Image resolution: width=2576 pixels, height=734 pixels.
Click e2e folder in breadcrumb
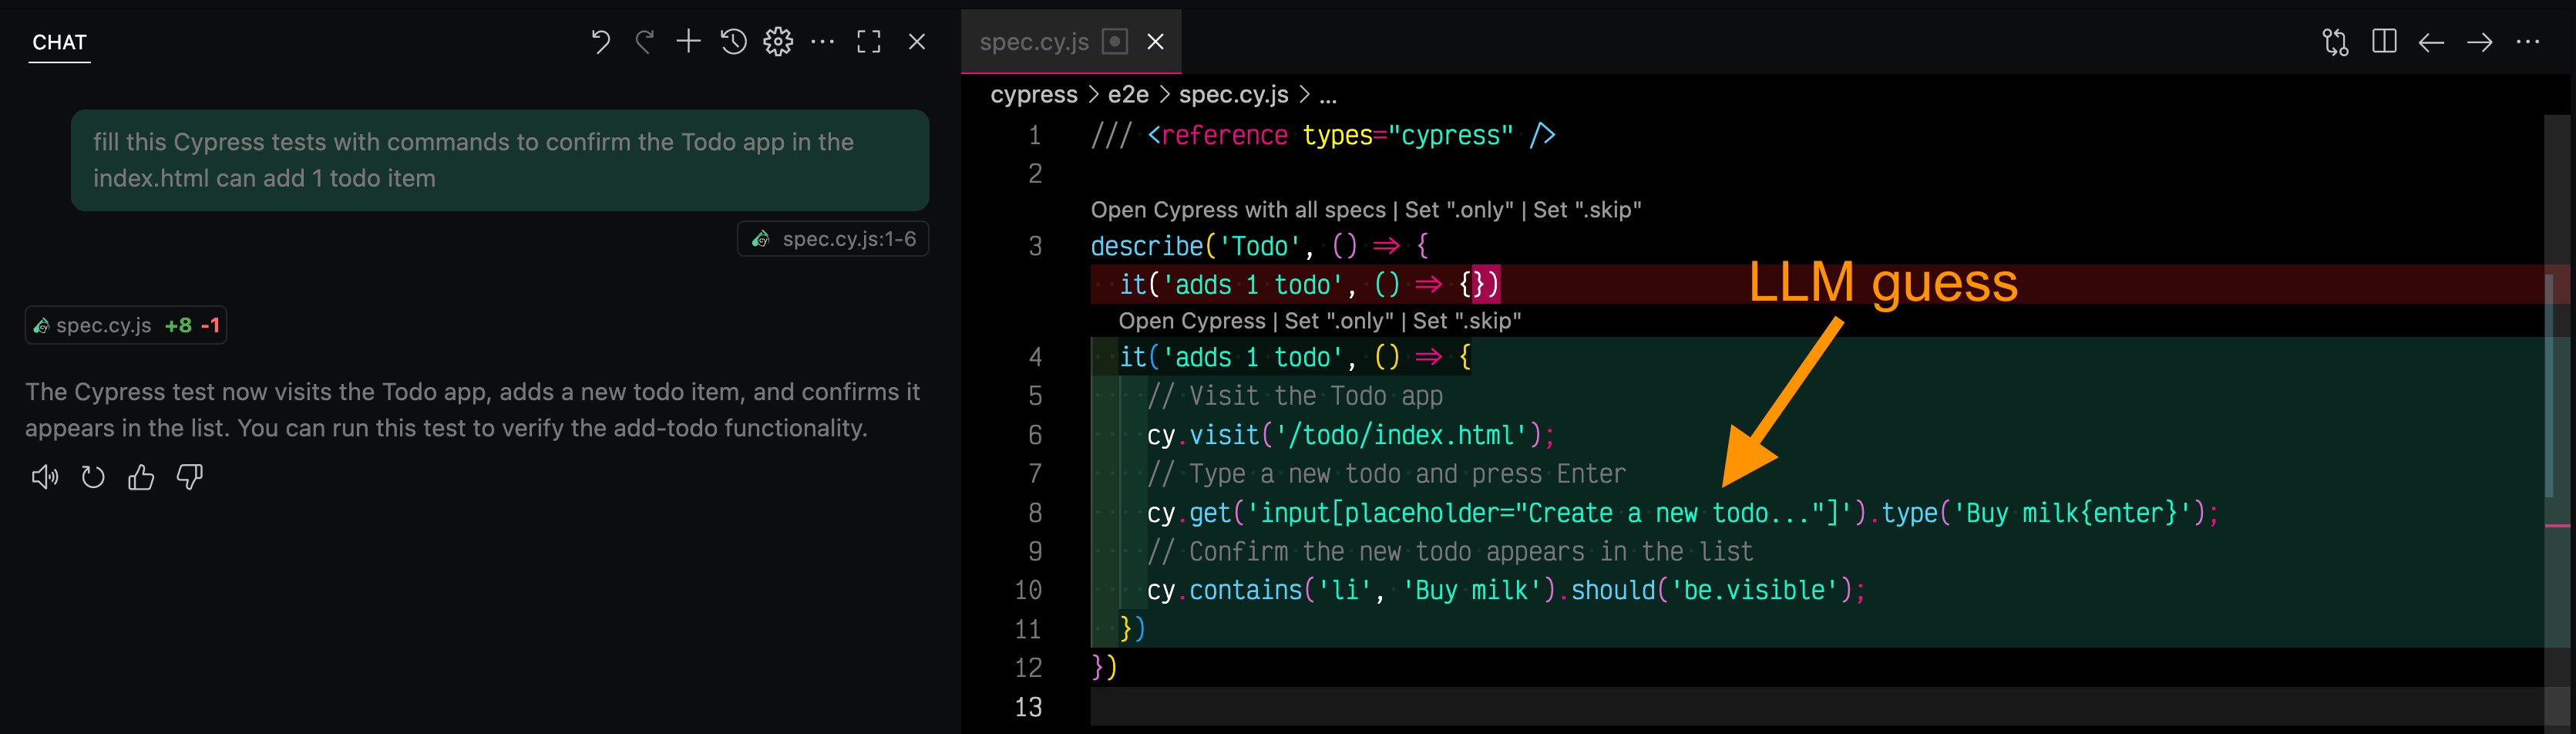1128,95
